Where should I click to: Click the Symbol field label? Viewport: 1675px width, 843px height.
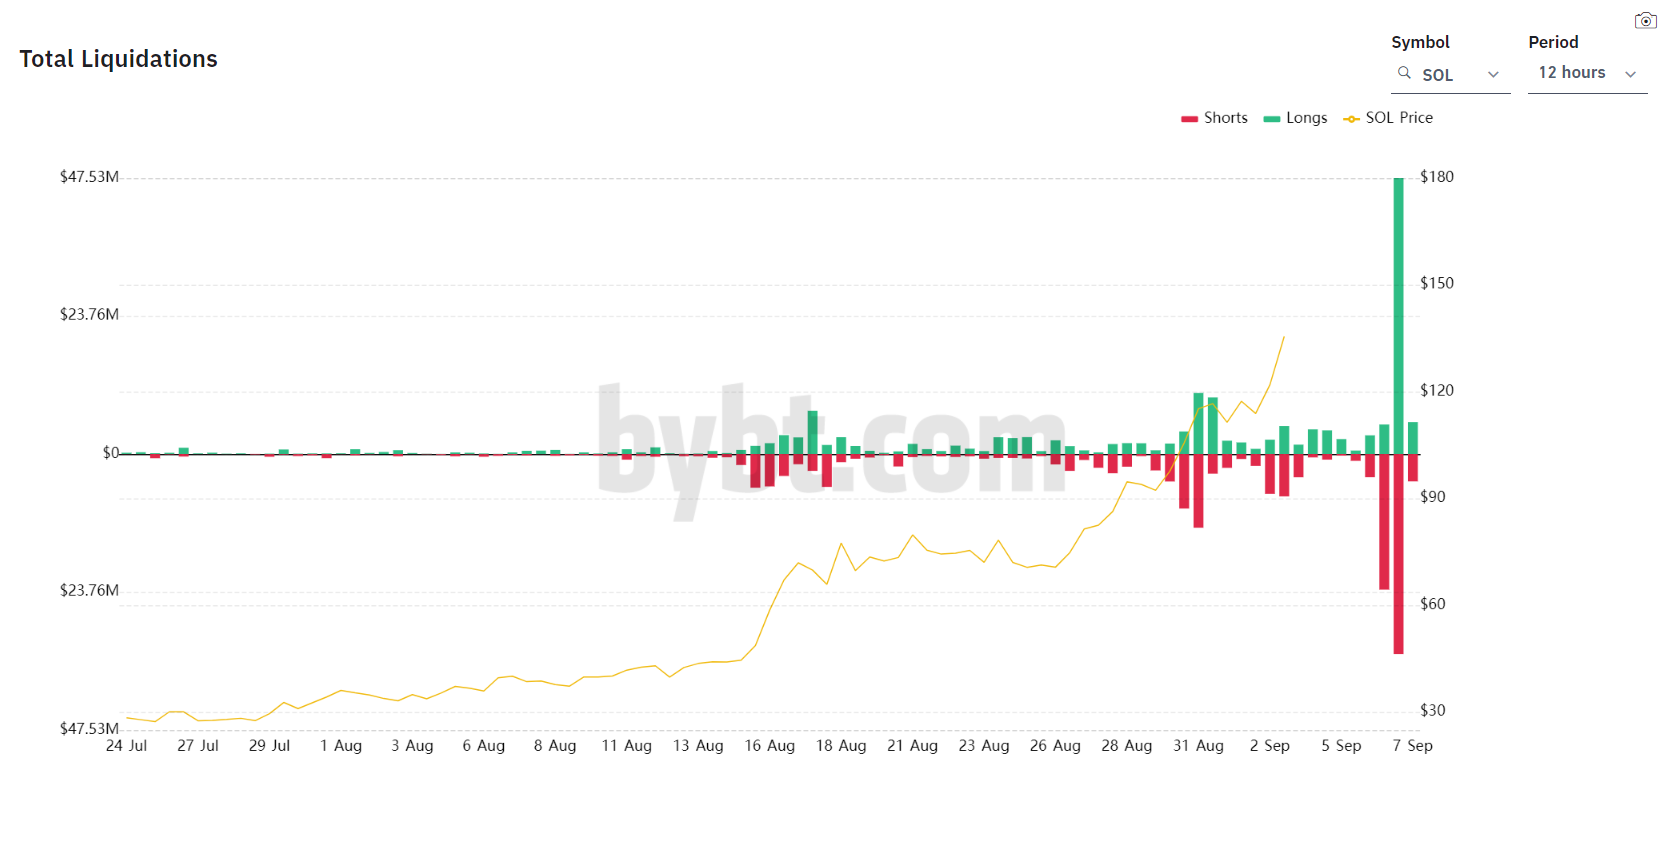click(x=1420, y=42)
